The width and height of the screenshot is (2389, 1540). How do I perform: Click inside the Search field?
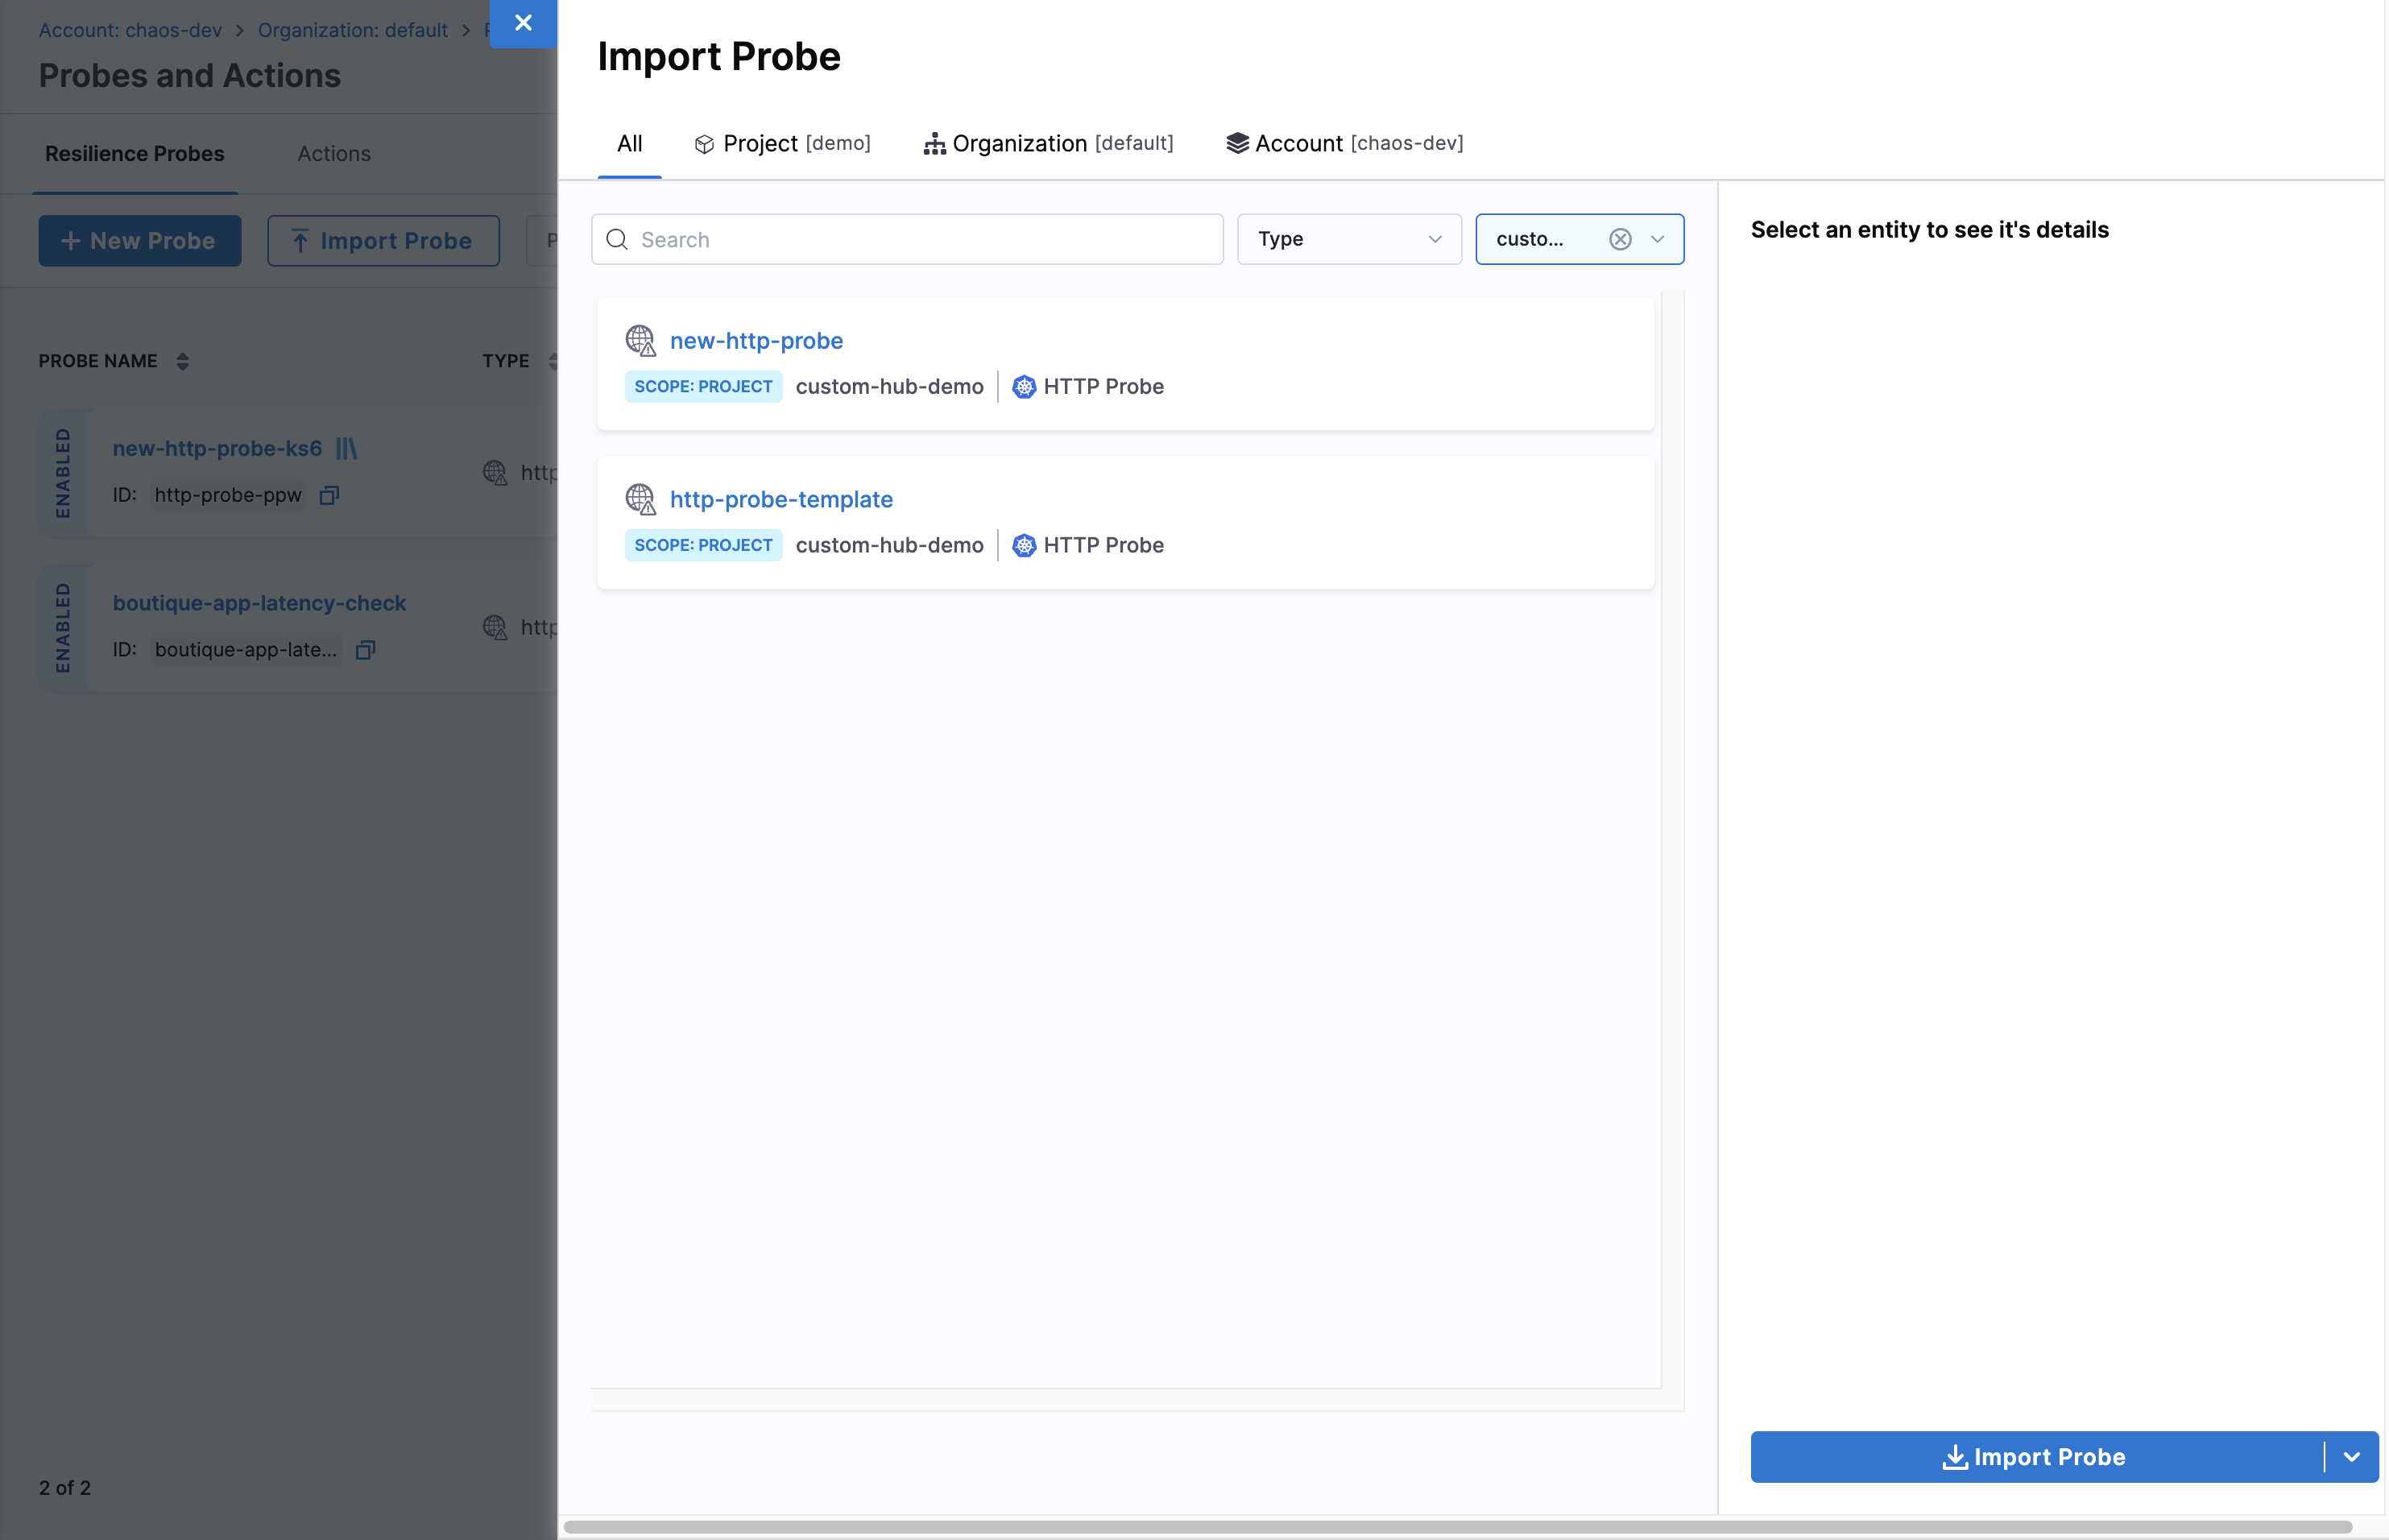coord(900,239)
